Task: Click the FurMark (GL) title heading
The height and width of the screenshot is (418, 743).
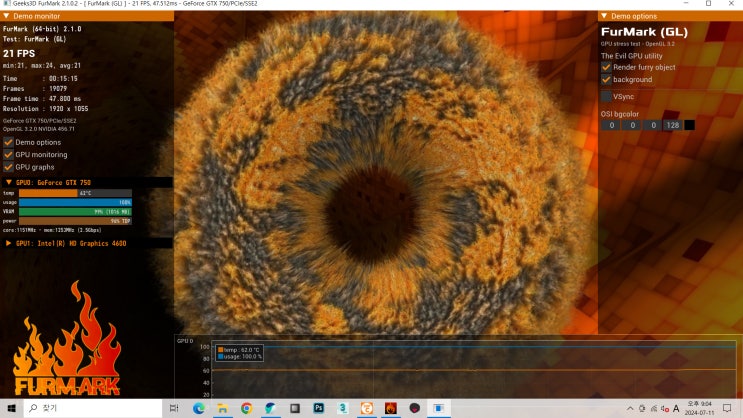Action: [x=644, y=32]
